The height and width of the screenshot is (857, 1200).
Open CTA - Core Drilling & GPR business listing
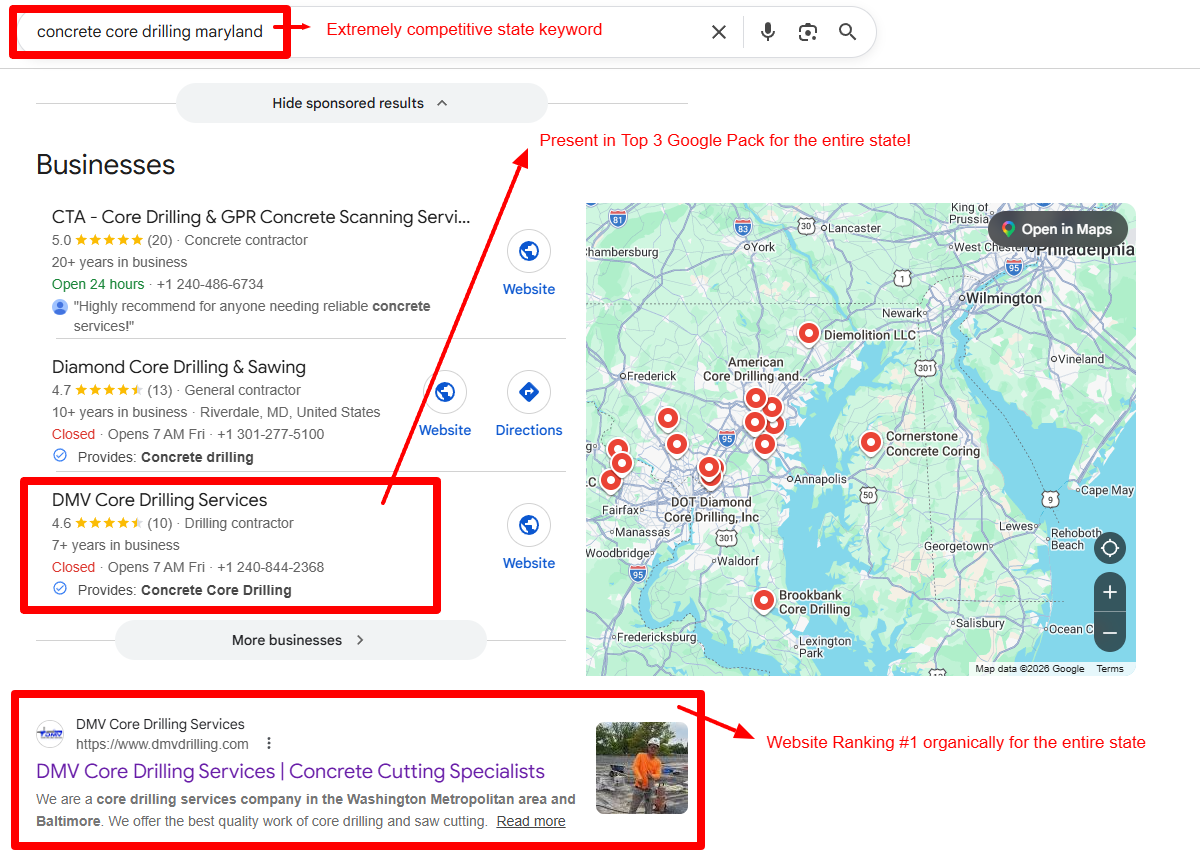click(261, 217)
